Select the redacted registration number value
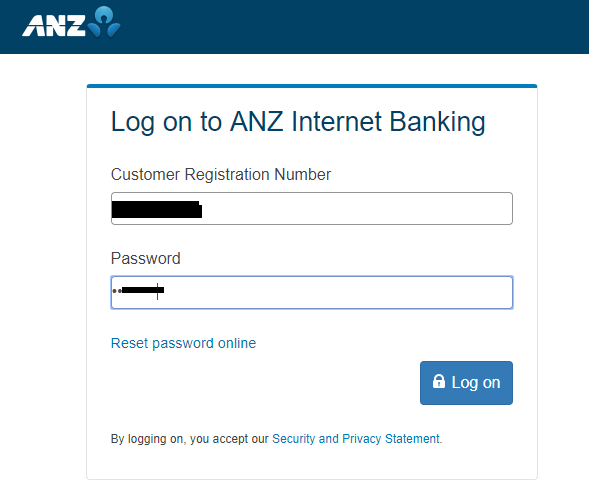Viewport: 589px width, 503px height. pyautogui.click(x=157, y=209)
